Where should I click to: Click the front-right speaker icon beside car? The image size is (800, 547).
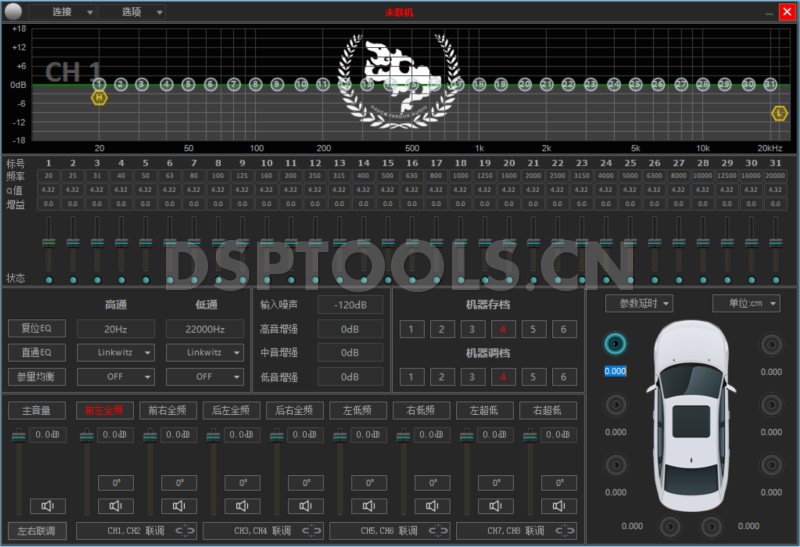(x=770, y=344)
